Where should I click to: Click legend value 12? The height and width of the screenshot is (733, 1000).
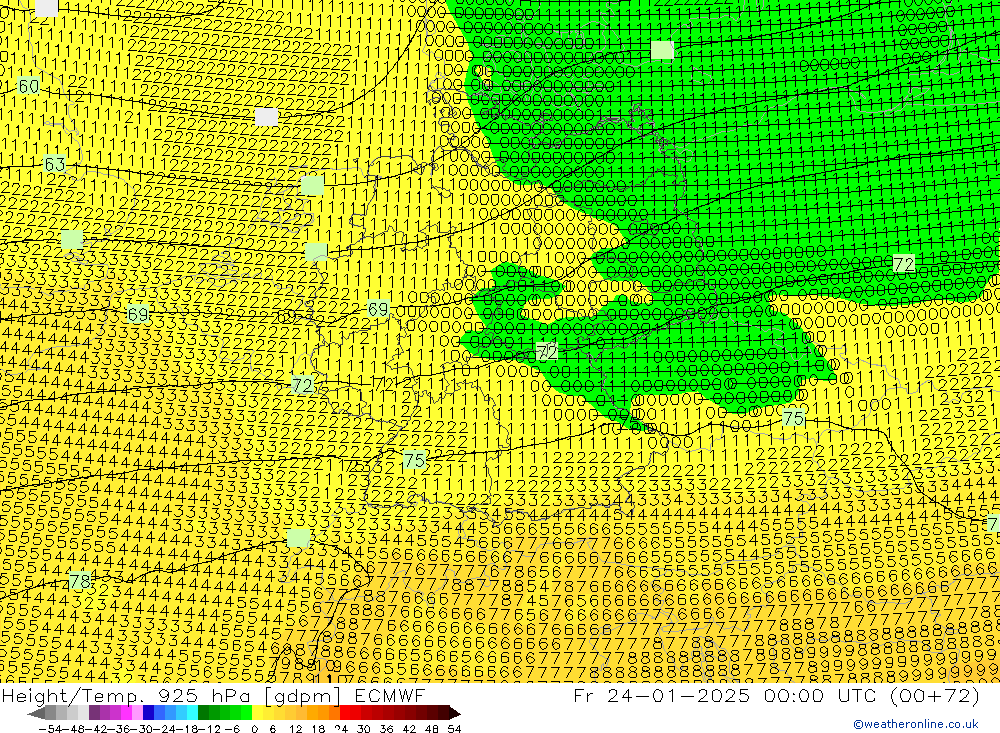296,728
